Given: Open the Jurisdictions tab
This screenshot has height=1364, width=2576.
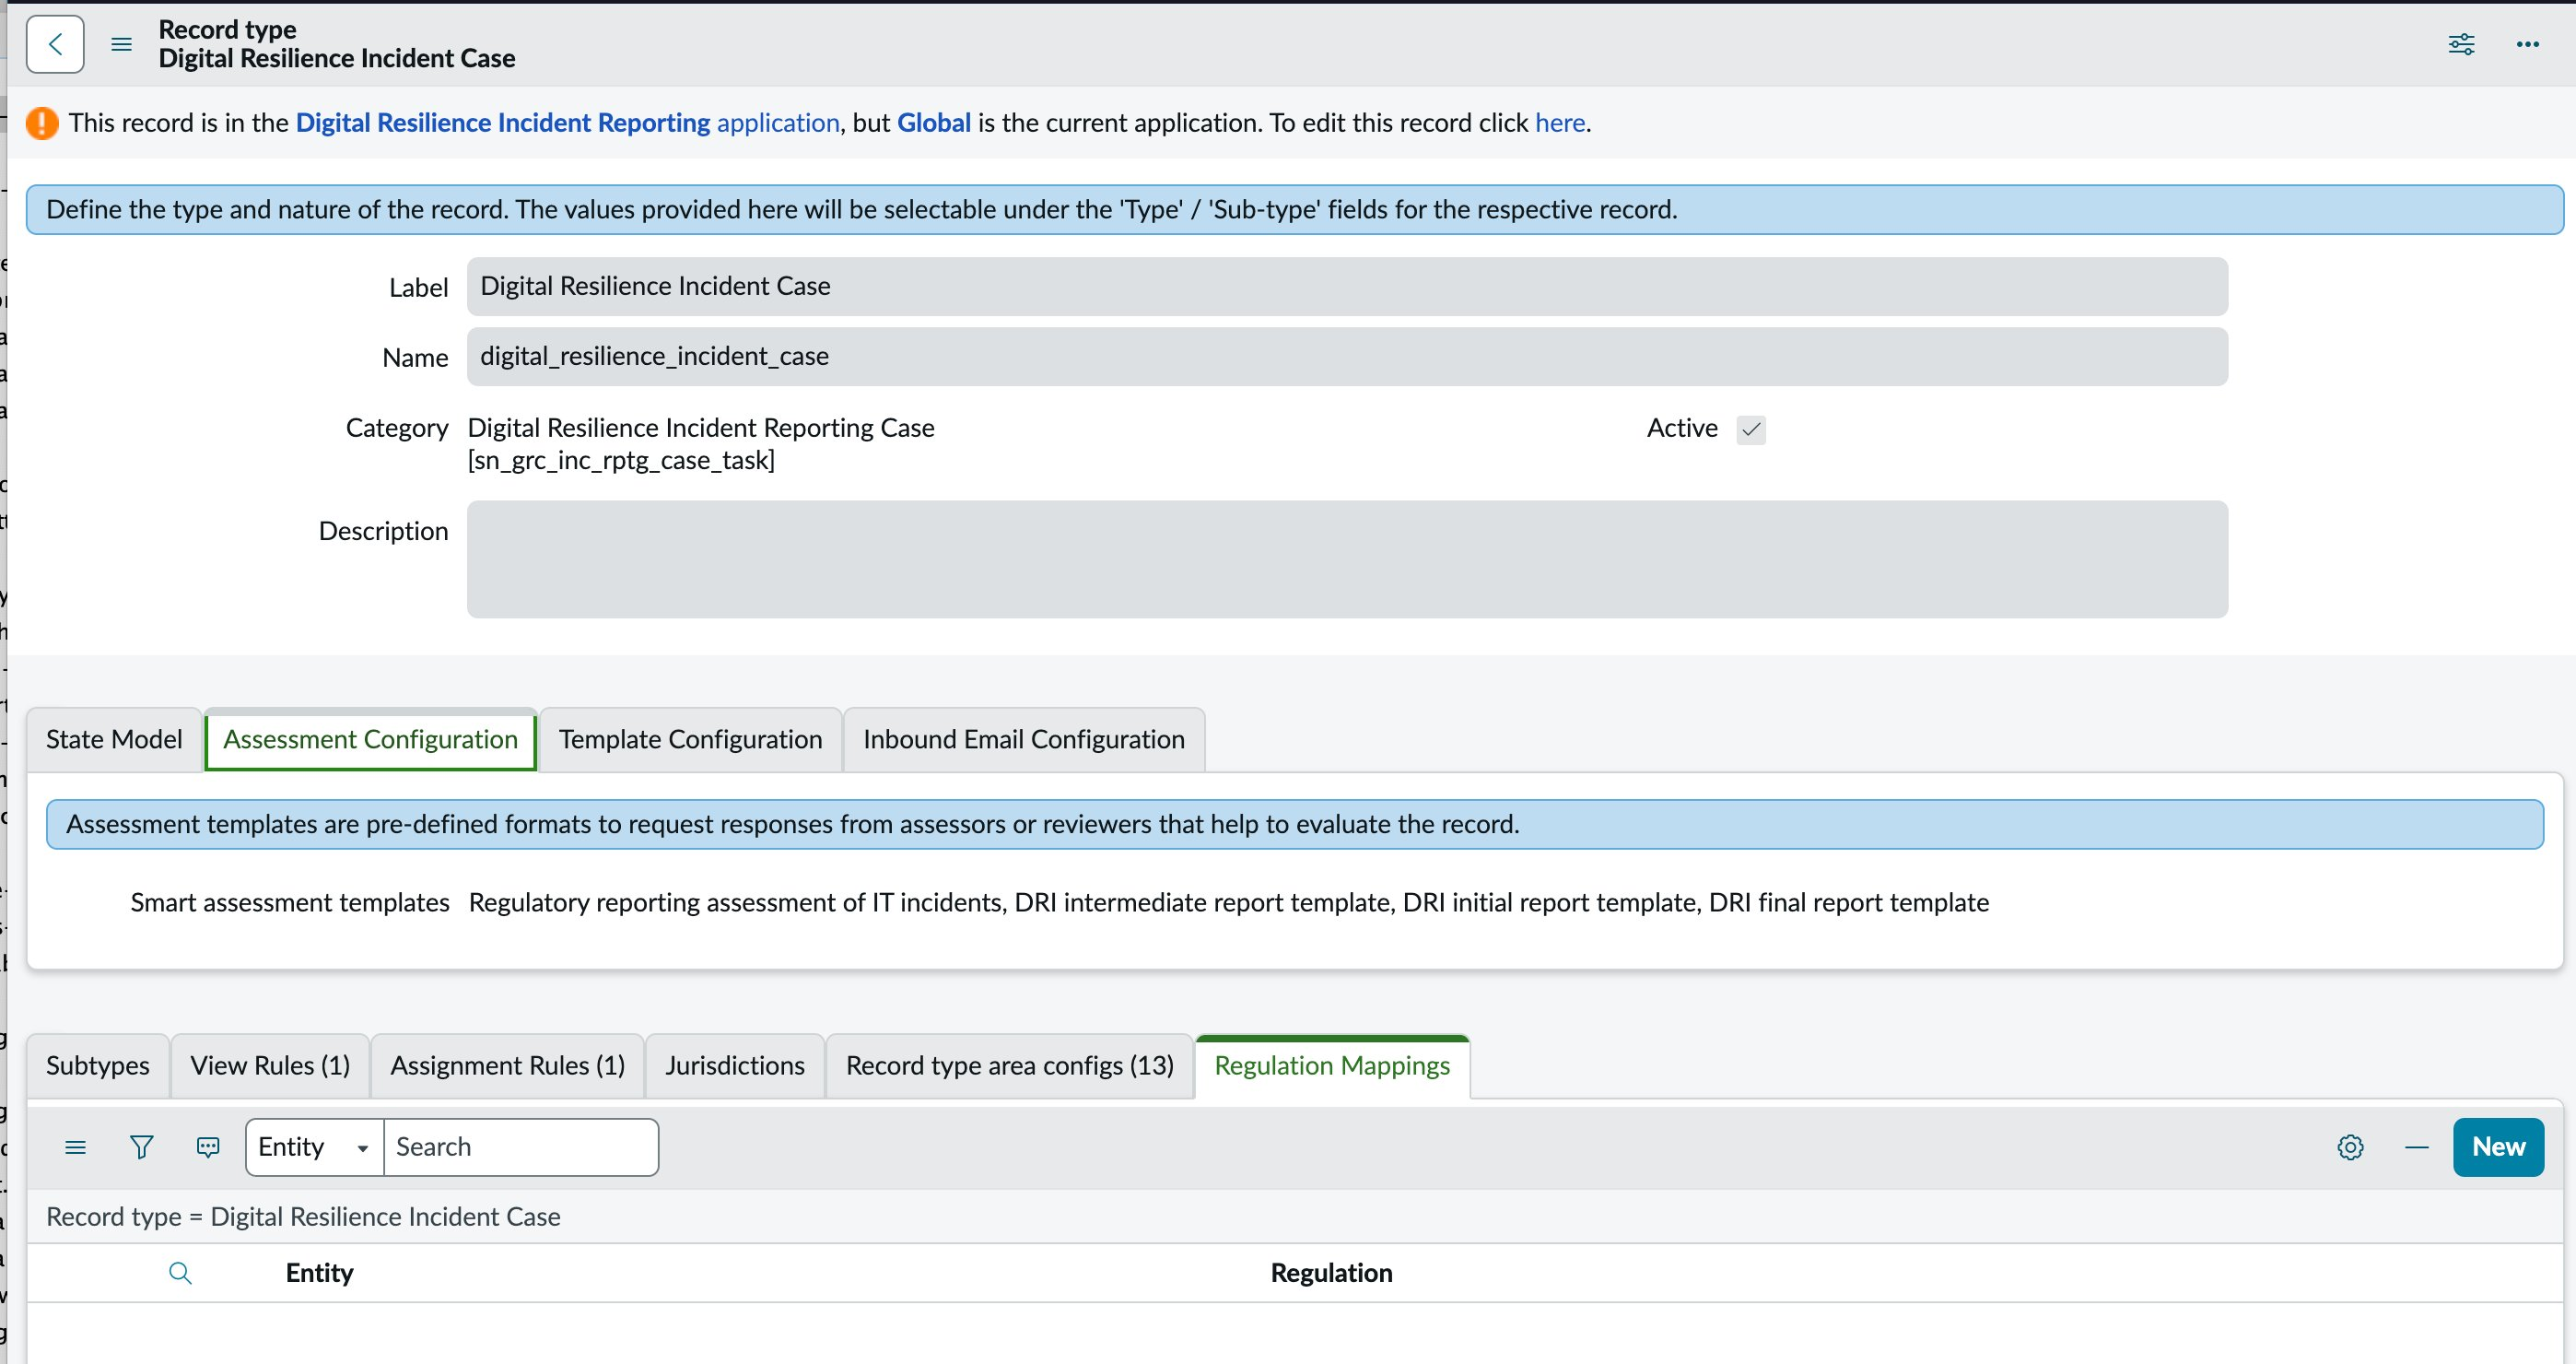Looking at the screenshot, I should point(734,1065).
